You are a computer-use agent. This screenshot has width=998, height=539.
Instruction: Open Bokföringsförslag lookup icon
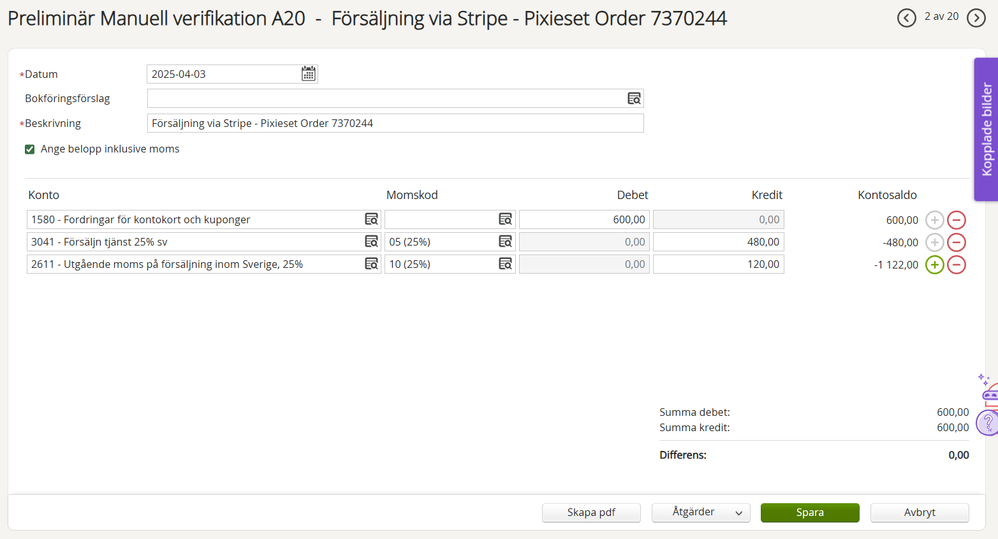(634, 98)
